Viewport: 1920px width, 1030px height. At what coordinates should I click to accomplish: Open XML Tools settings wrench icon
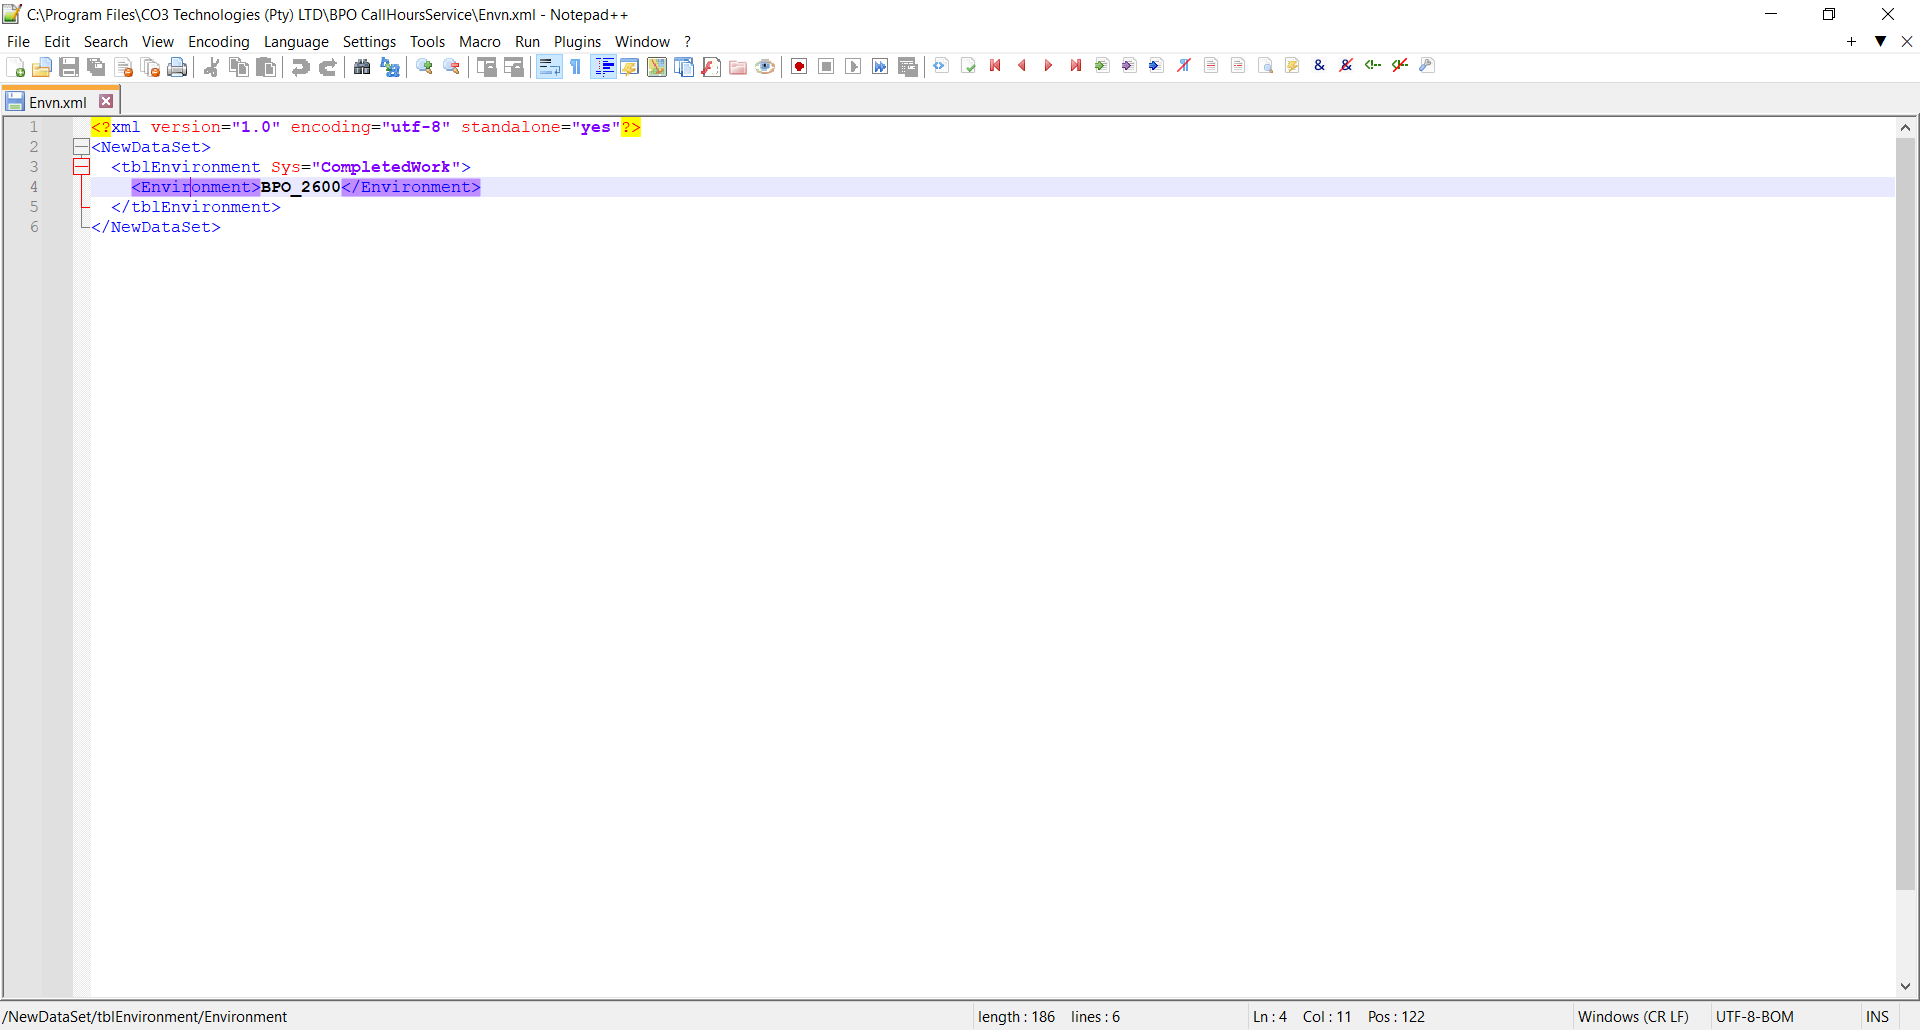click(1427, 66)
